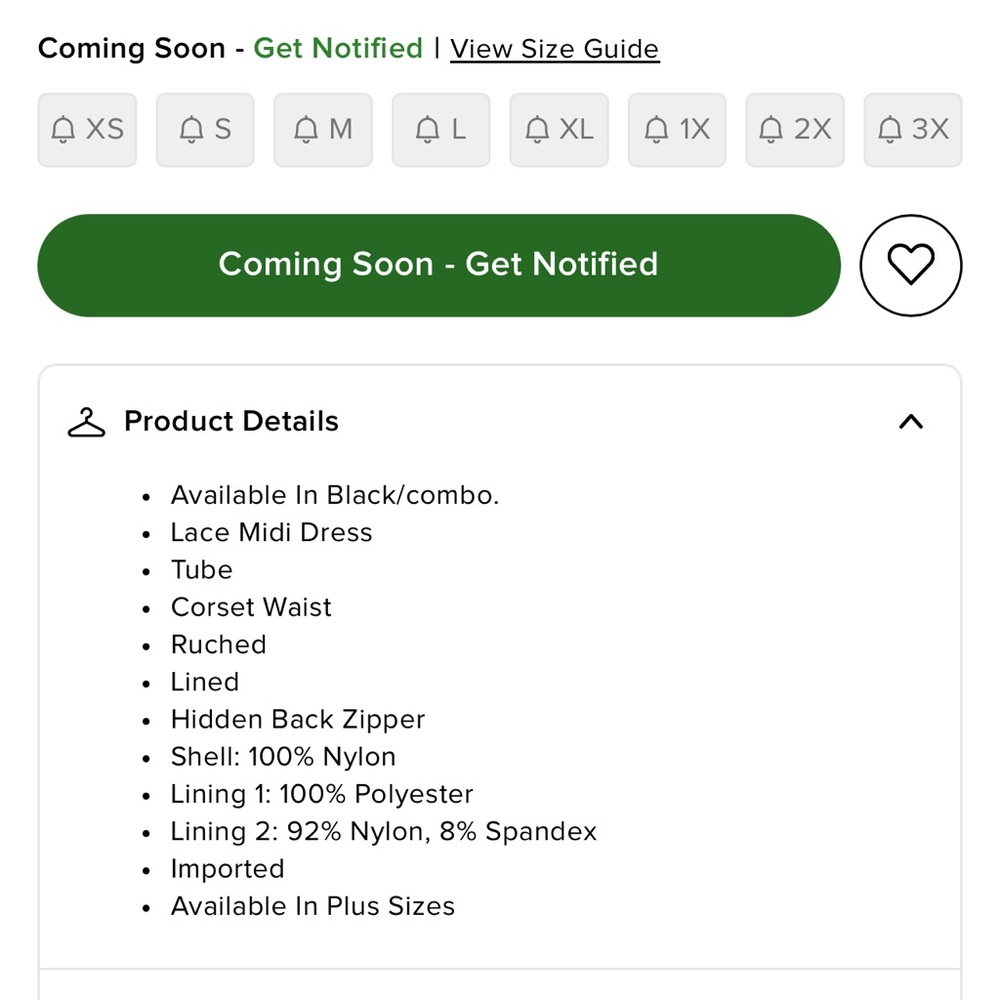1000x1000 pixels.
Task: Click the bell icon on XL size
Action: point(537,129)
